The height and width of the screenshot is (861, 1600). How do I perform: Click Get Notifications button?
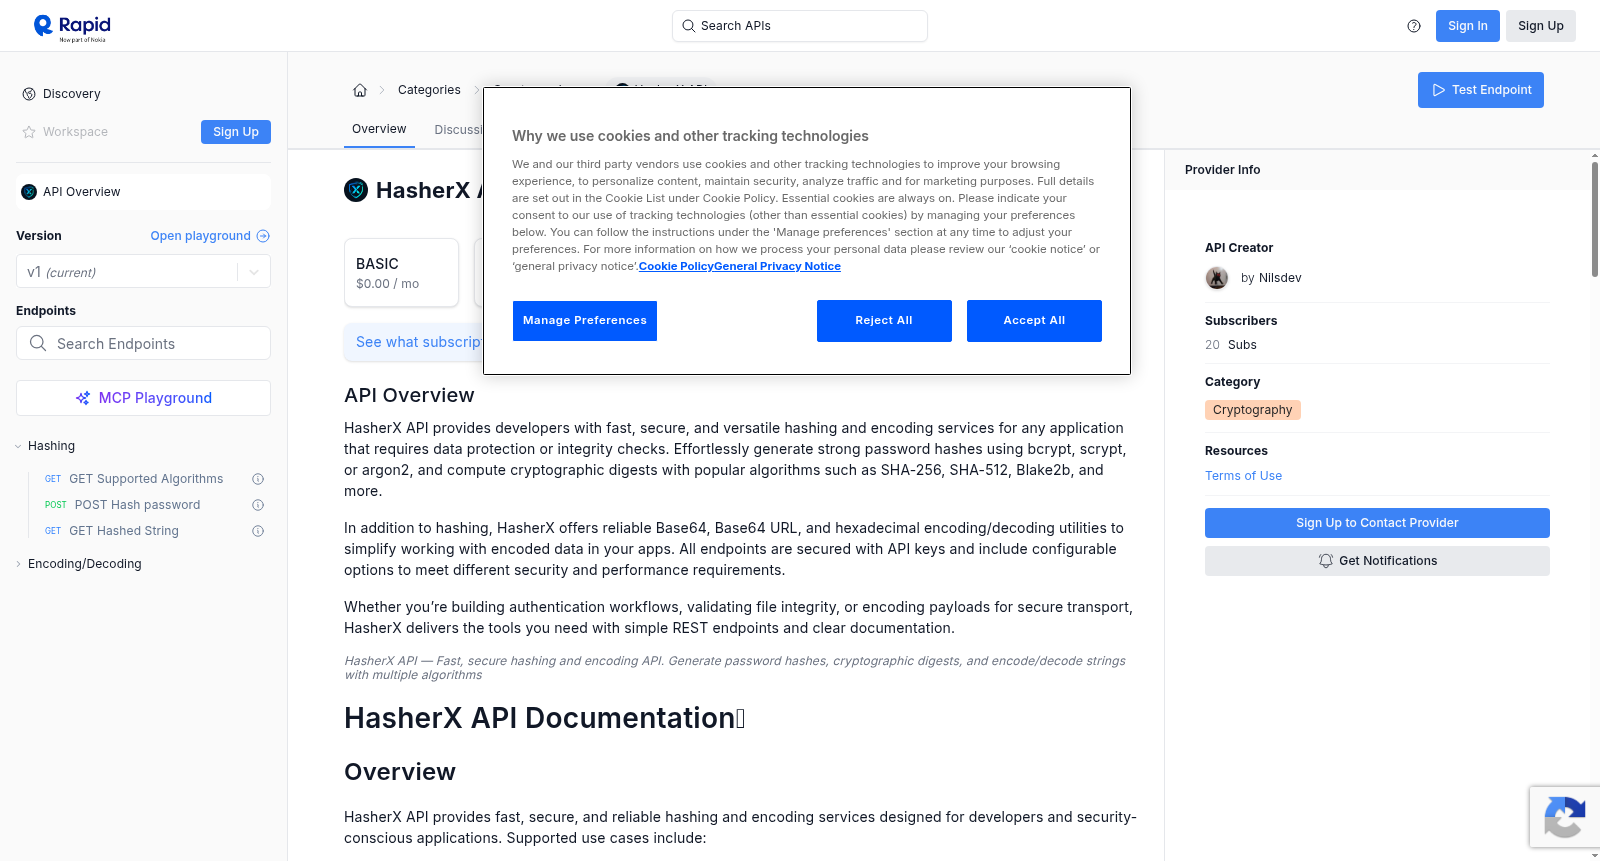(x=1377, y=561)
